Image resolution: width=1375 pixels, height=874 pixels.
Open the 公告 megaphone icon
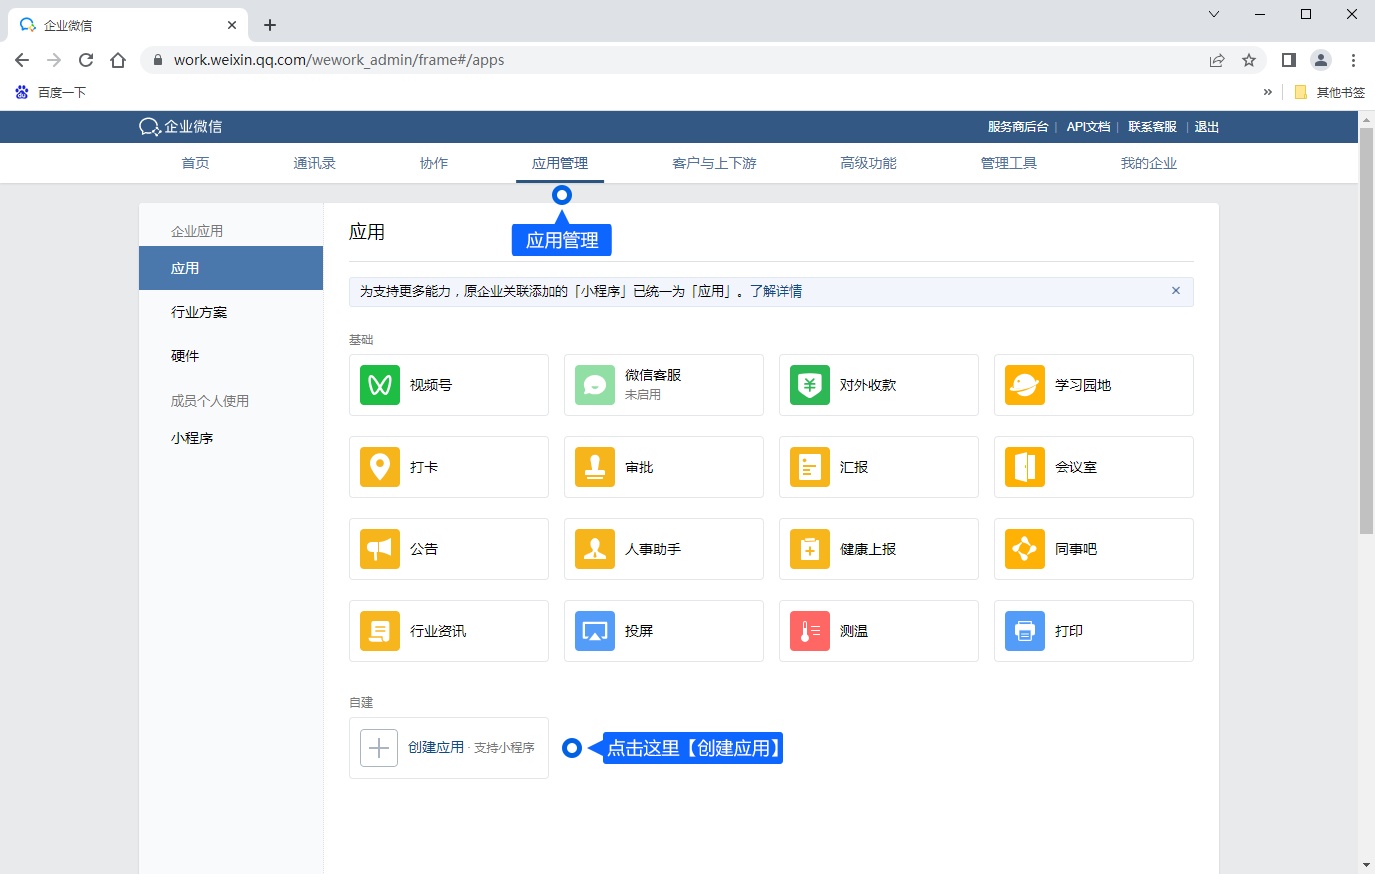pos(380,549)
